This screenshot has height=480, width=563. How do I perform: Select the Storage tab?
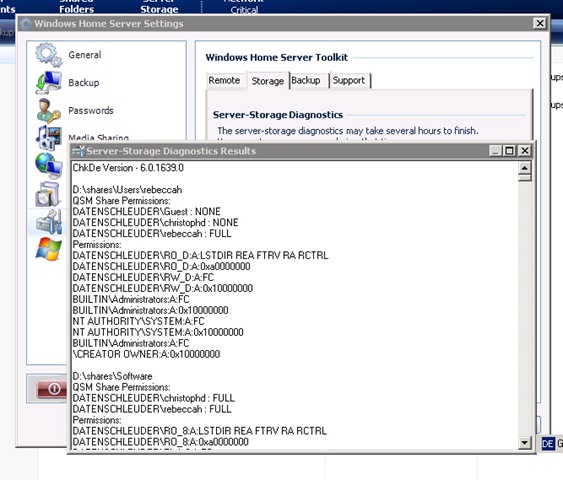coord(267,81)
